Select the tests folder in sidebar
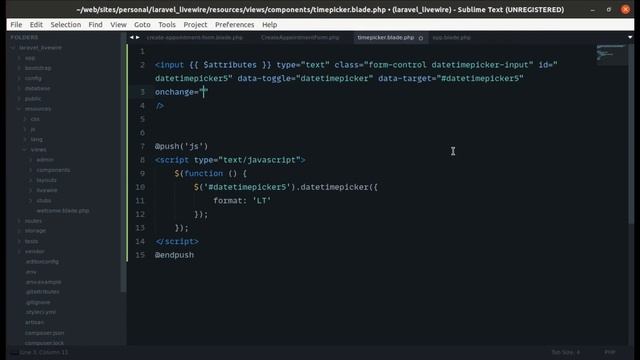Viewport: 640px width, 360px height. [x=31, y=241]
